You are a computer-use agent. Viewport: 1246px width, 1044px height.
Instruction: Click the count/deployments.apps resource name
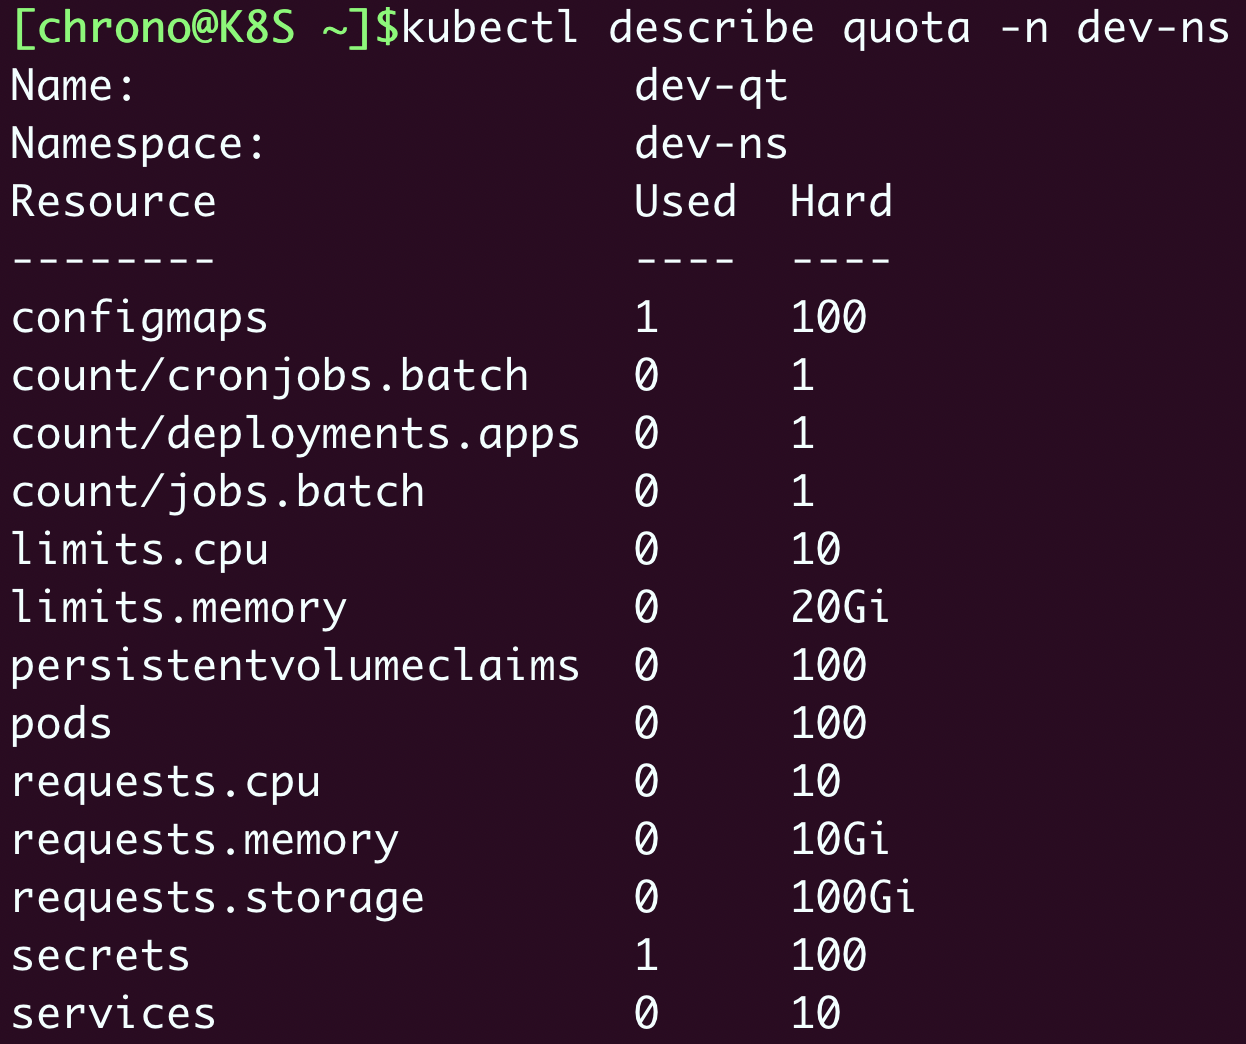point(295,434)
